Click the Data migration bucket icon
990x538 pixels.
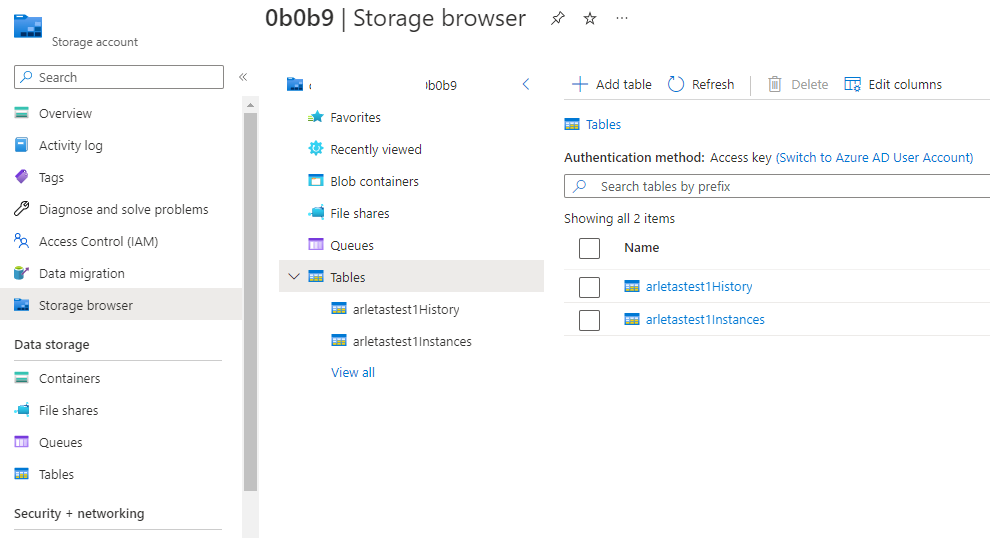coord(21,273)
